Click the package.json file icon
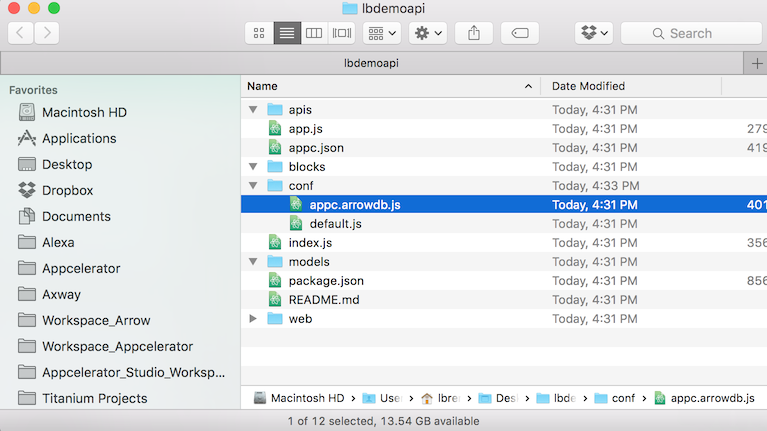 [x=275, y=281]
